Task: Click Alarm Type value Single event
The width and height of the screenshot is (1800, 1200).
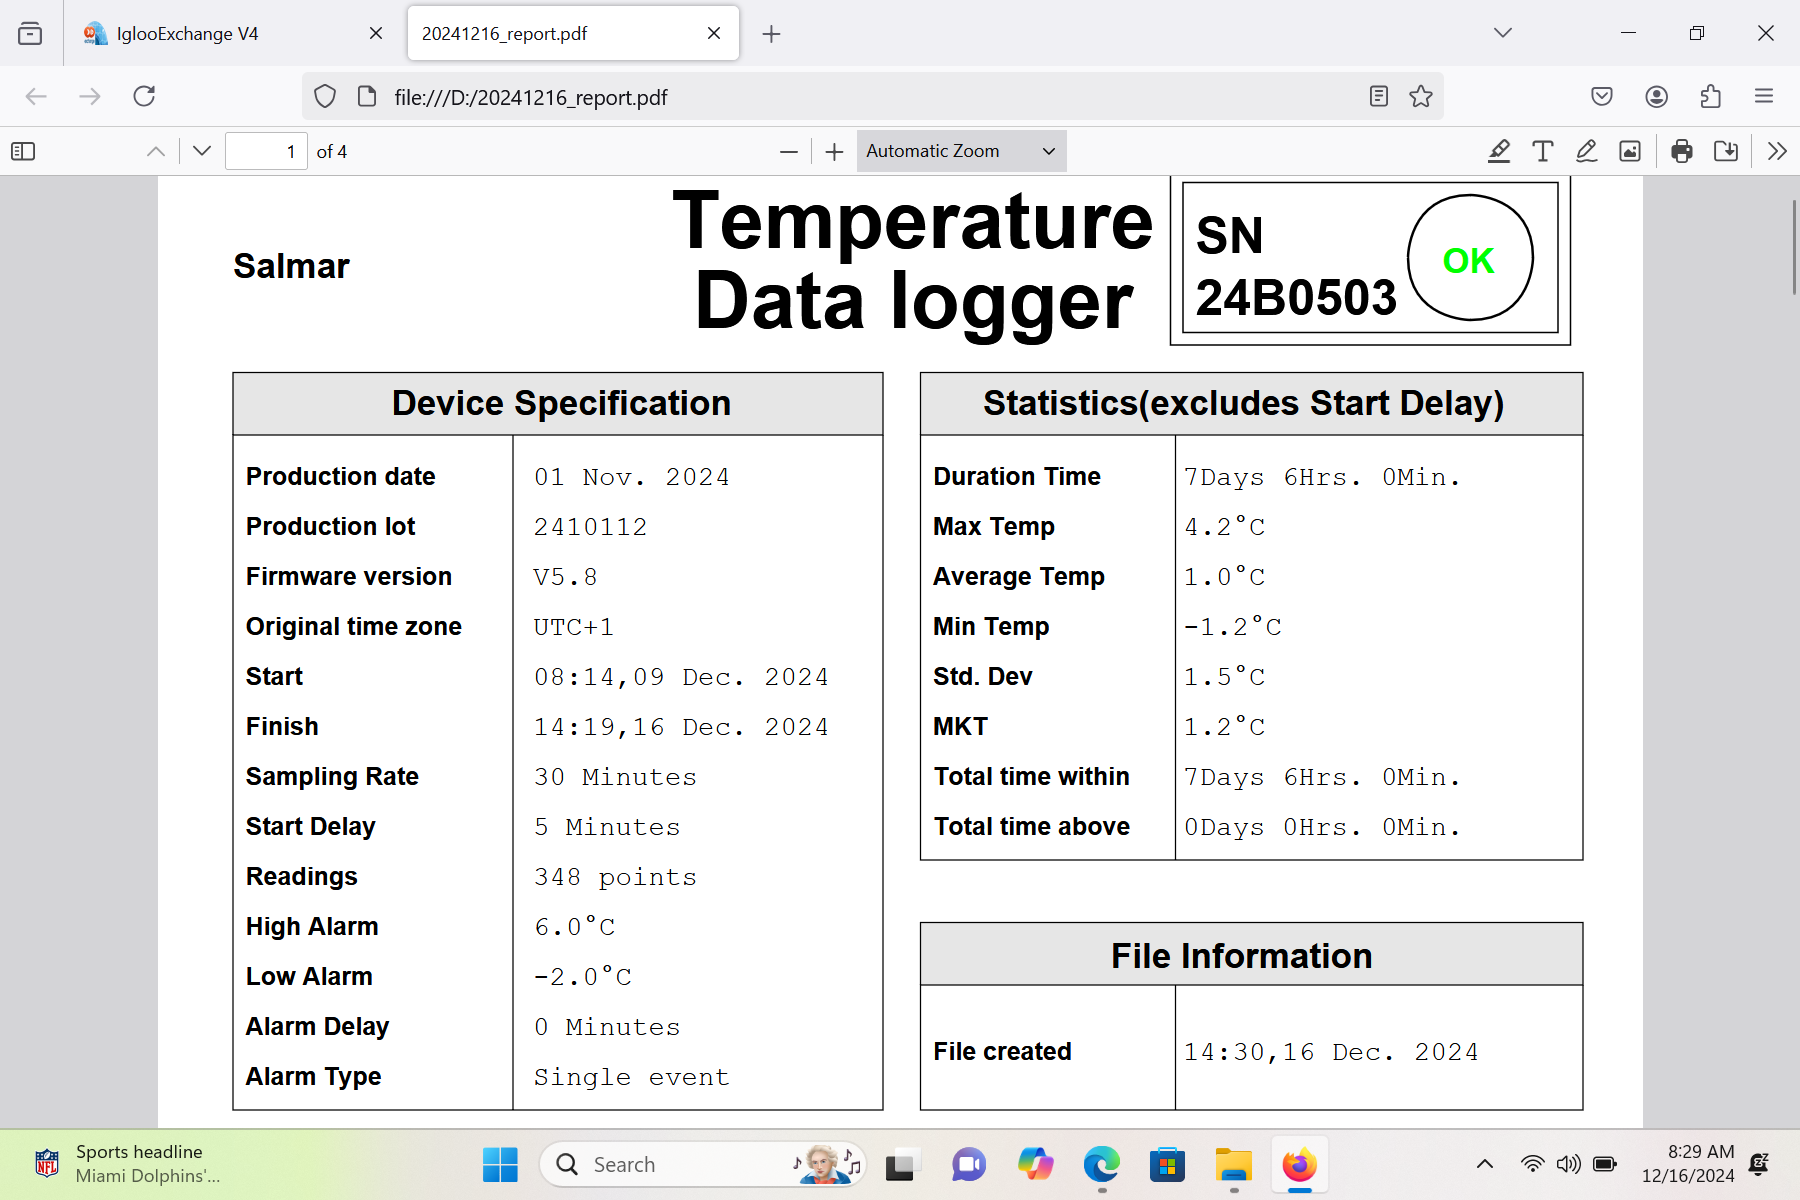Action: pos(631,1077)
